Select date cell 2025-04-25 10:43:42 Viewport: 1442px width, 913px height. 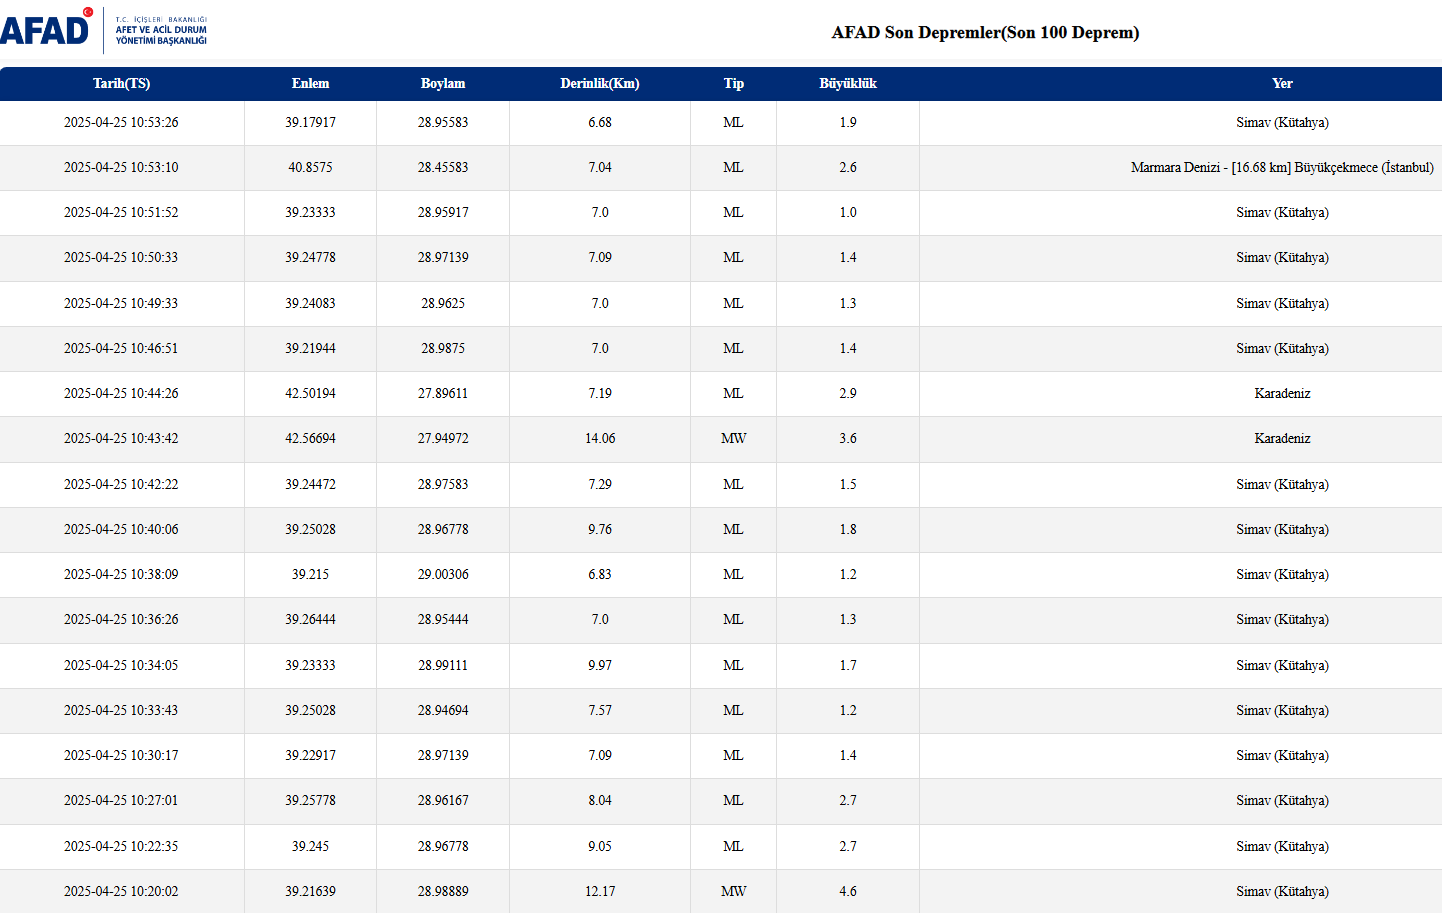pos(121,438)
